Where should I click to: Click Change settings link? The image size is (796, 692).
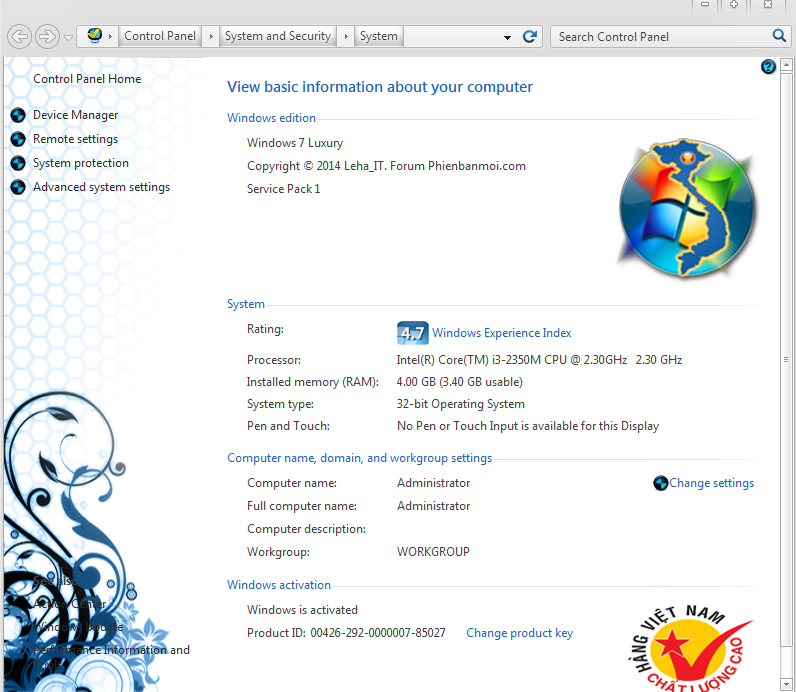[711, 483]
